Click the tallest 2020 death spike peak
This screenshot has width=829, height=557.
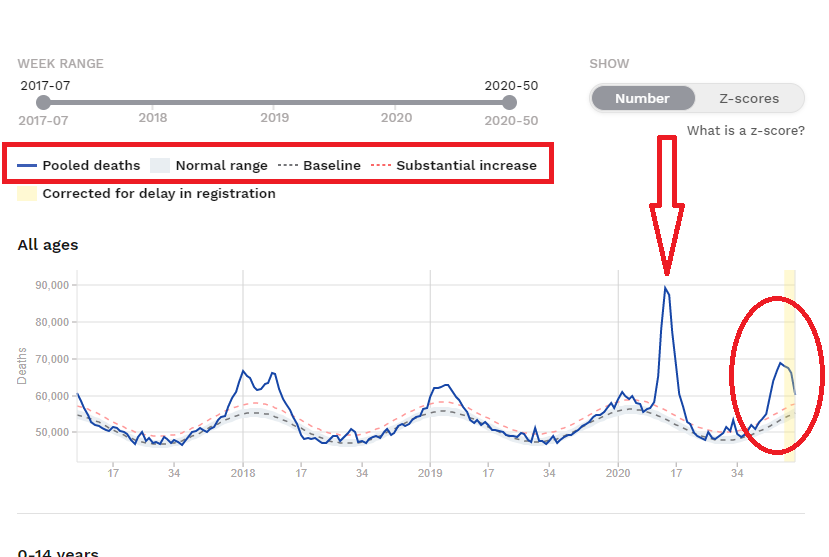(665, 288)
